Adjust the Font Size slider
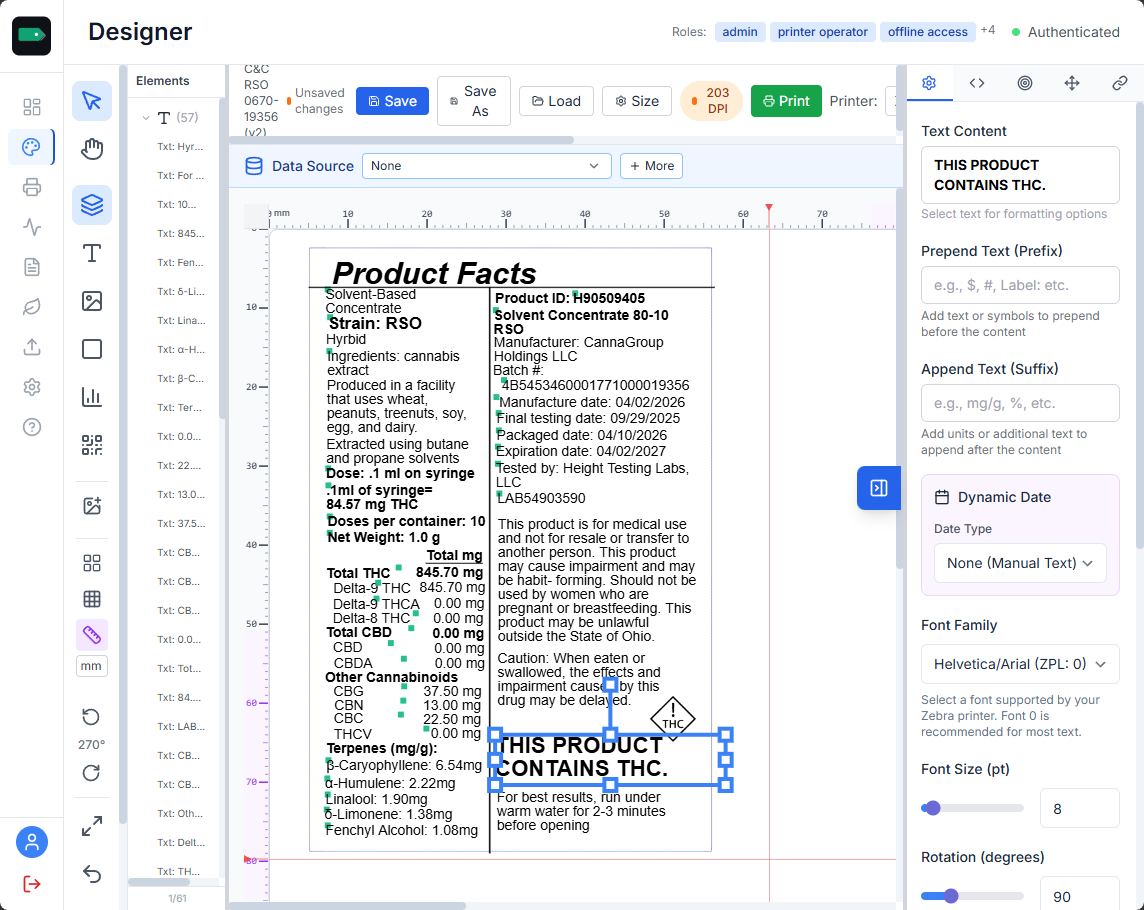 933,808
